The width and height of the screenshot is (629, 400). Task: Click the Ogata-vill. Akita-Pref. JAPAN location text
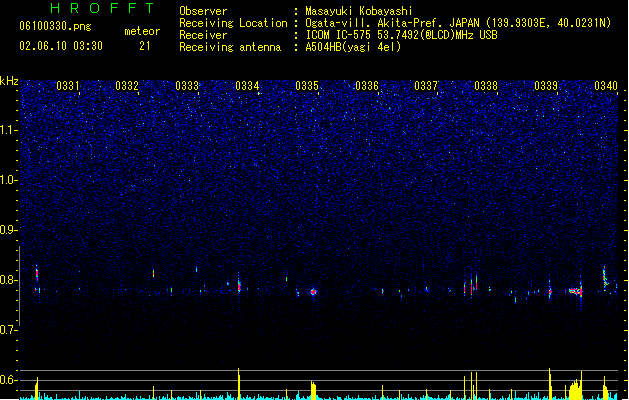pyautogui.click(x=458, y=23)
